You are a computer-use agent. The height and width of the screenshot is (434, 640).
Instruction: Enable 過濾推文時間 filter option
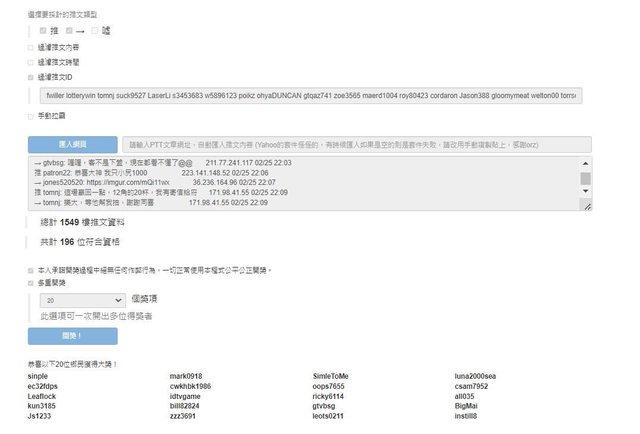(x=31, y=61)
